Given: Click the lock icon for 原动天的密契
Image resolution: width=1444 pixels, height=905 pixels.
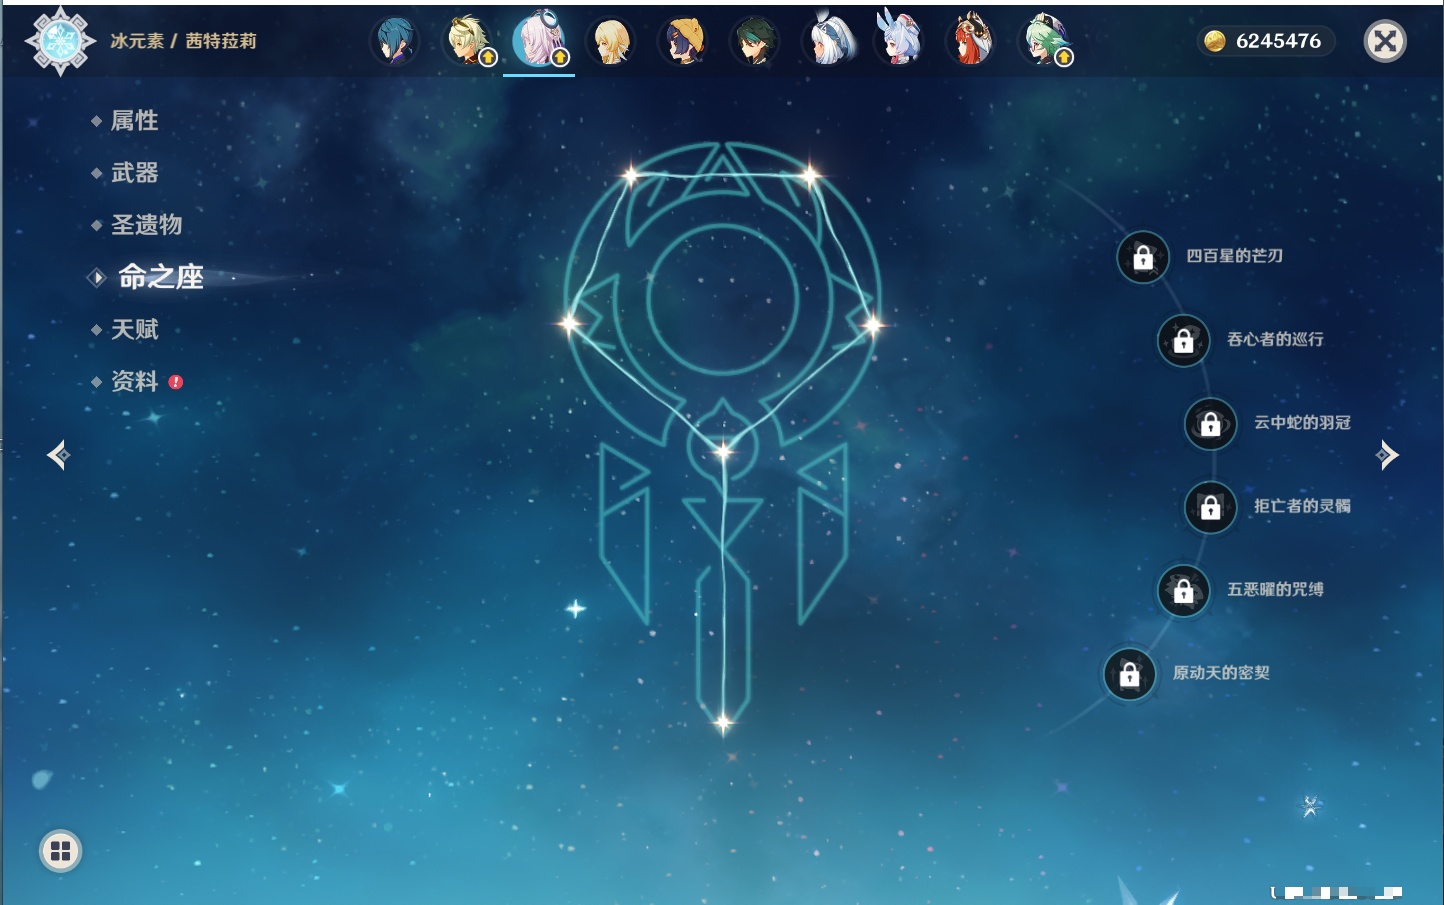Looking at the screenshot, I should pos(1130,674).
